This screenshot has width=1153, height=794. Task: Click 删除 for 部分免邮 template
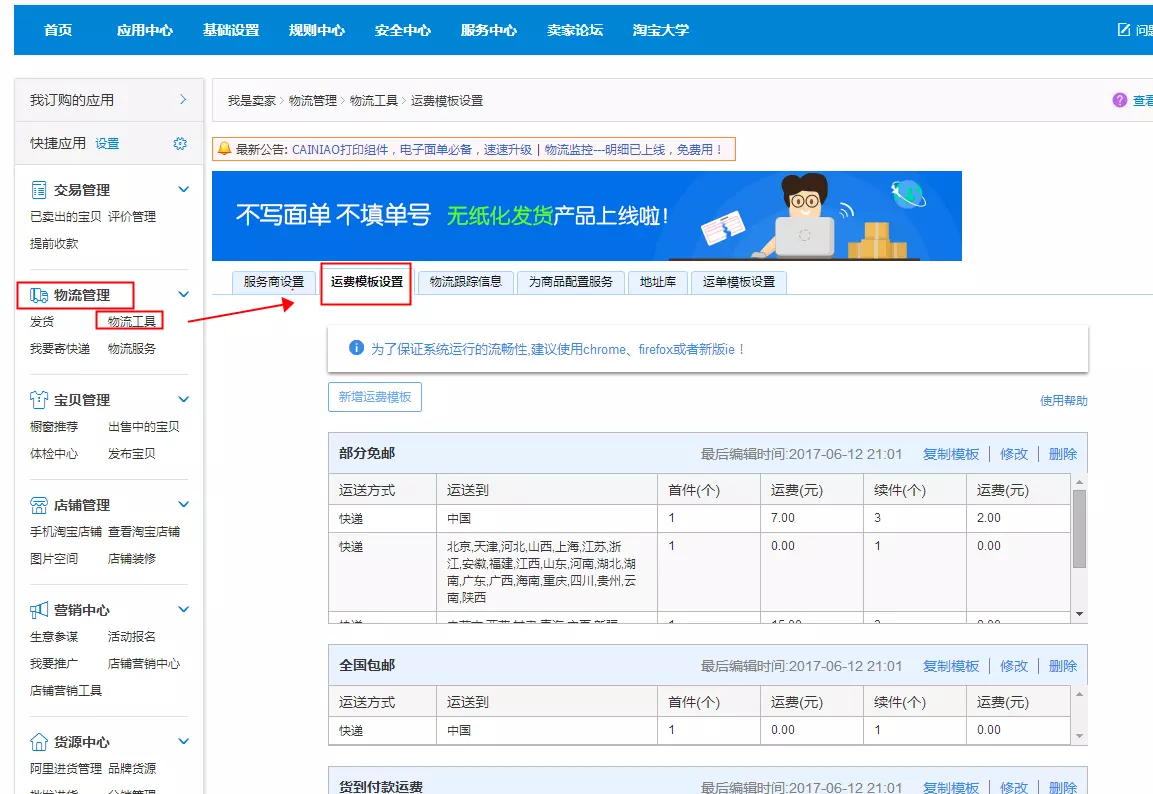[x=1063, y=454]
